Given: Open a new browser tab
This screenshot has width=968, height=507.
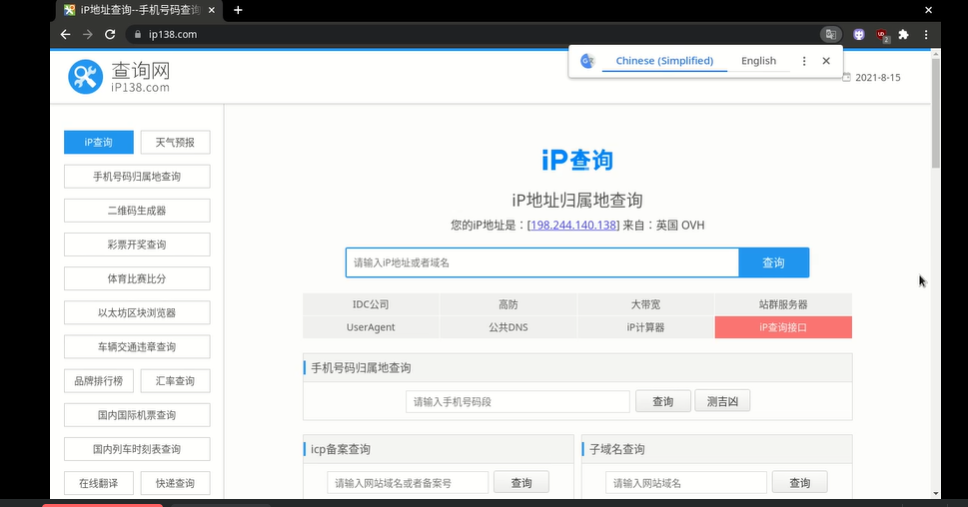Looking at the screenshot, I should (x=238, y=10).
